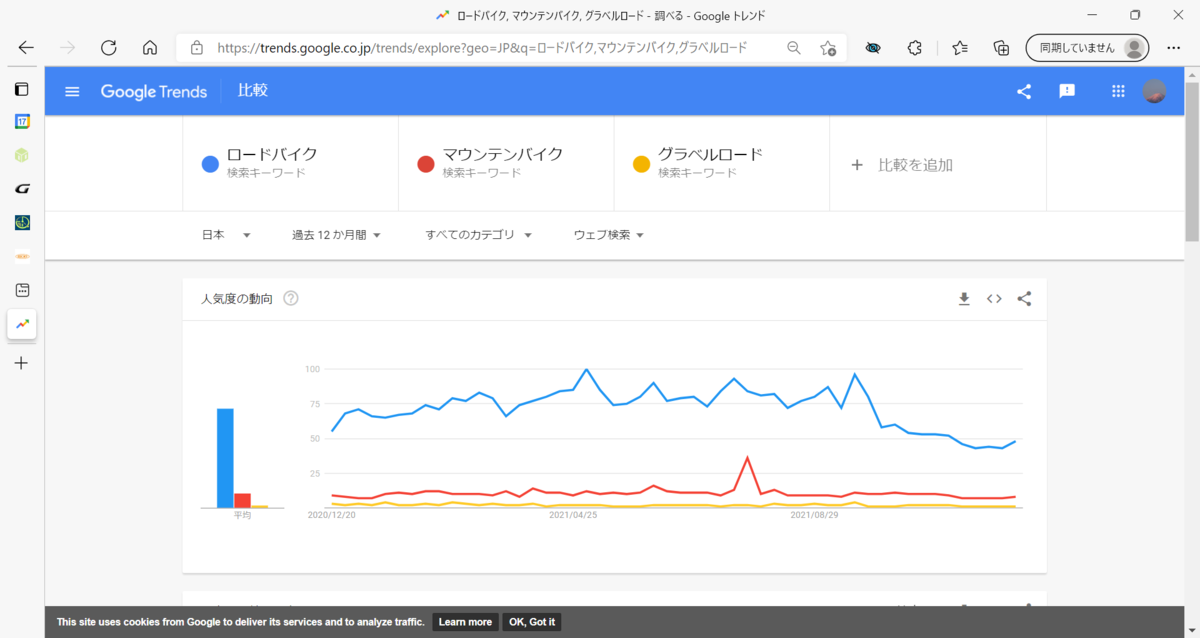
Task: Click the blue average bar
Action: pos(225,458)
